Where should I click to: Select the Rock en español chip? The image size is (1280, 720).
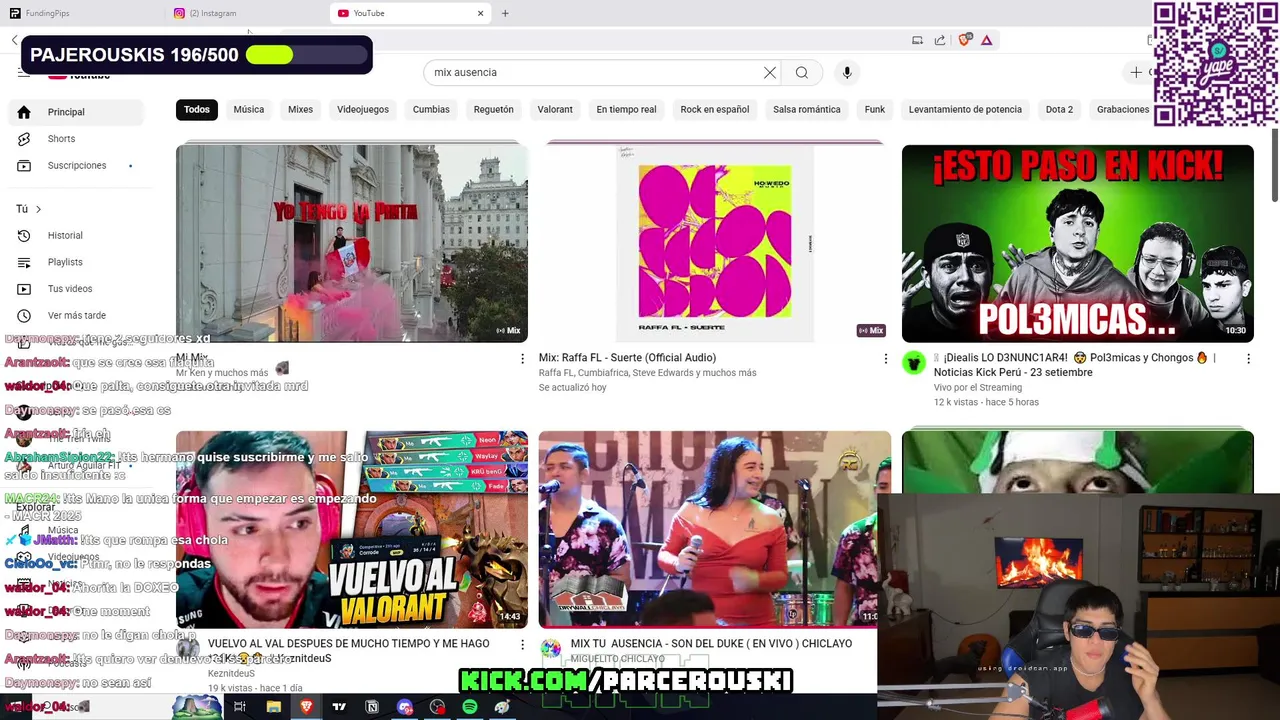pos(715,109)
